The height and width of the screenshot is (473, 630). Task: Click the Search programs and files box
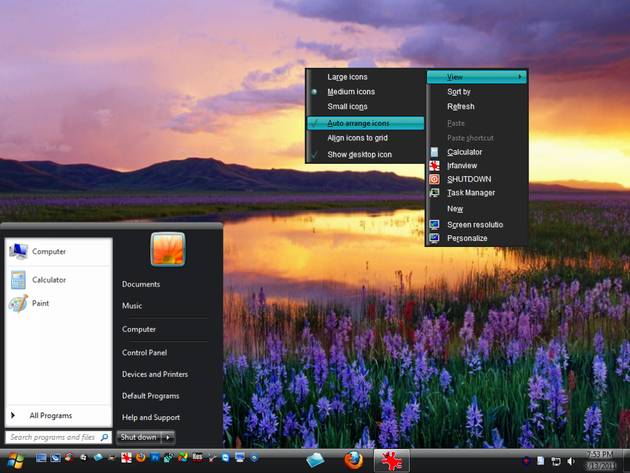(x=52, y=437)
